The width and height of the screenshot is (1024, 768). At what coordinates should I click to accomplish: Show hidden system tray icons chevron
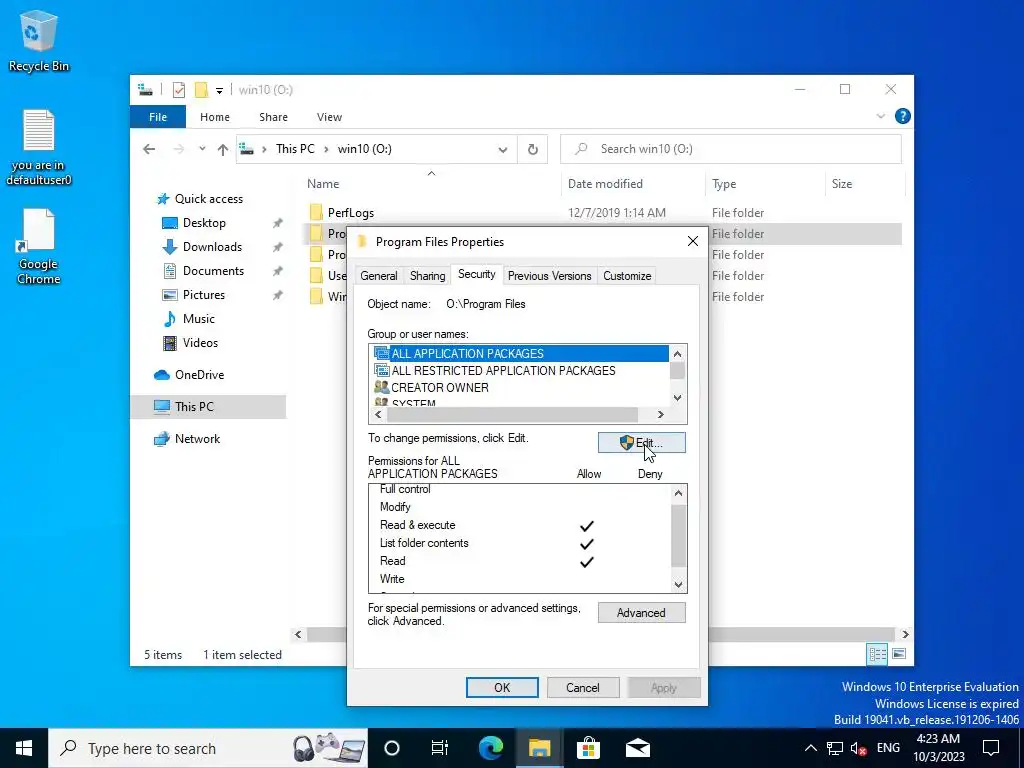[x=810, y=748]
